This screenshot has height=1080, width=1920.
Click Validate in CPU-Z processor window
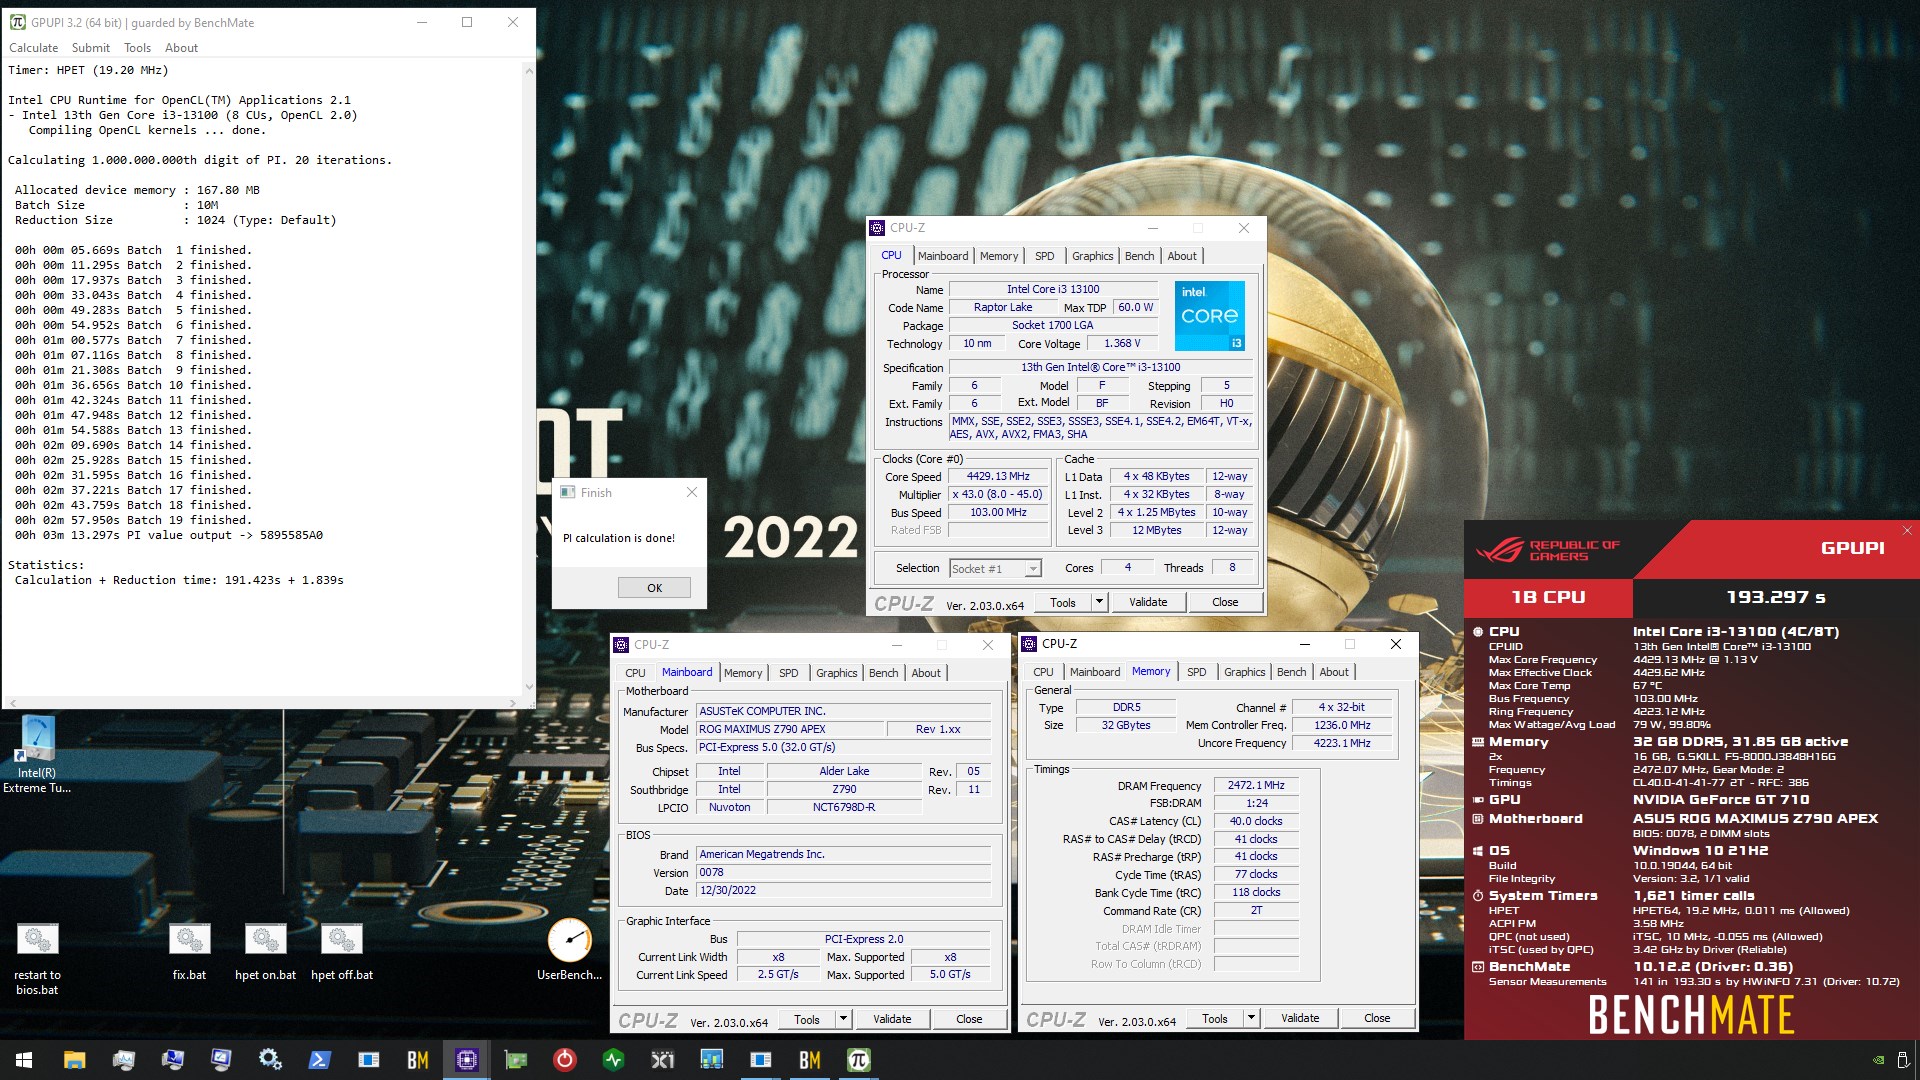[x=1148, y=602]
